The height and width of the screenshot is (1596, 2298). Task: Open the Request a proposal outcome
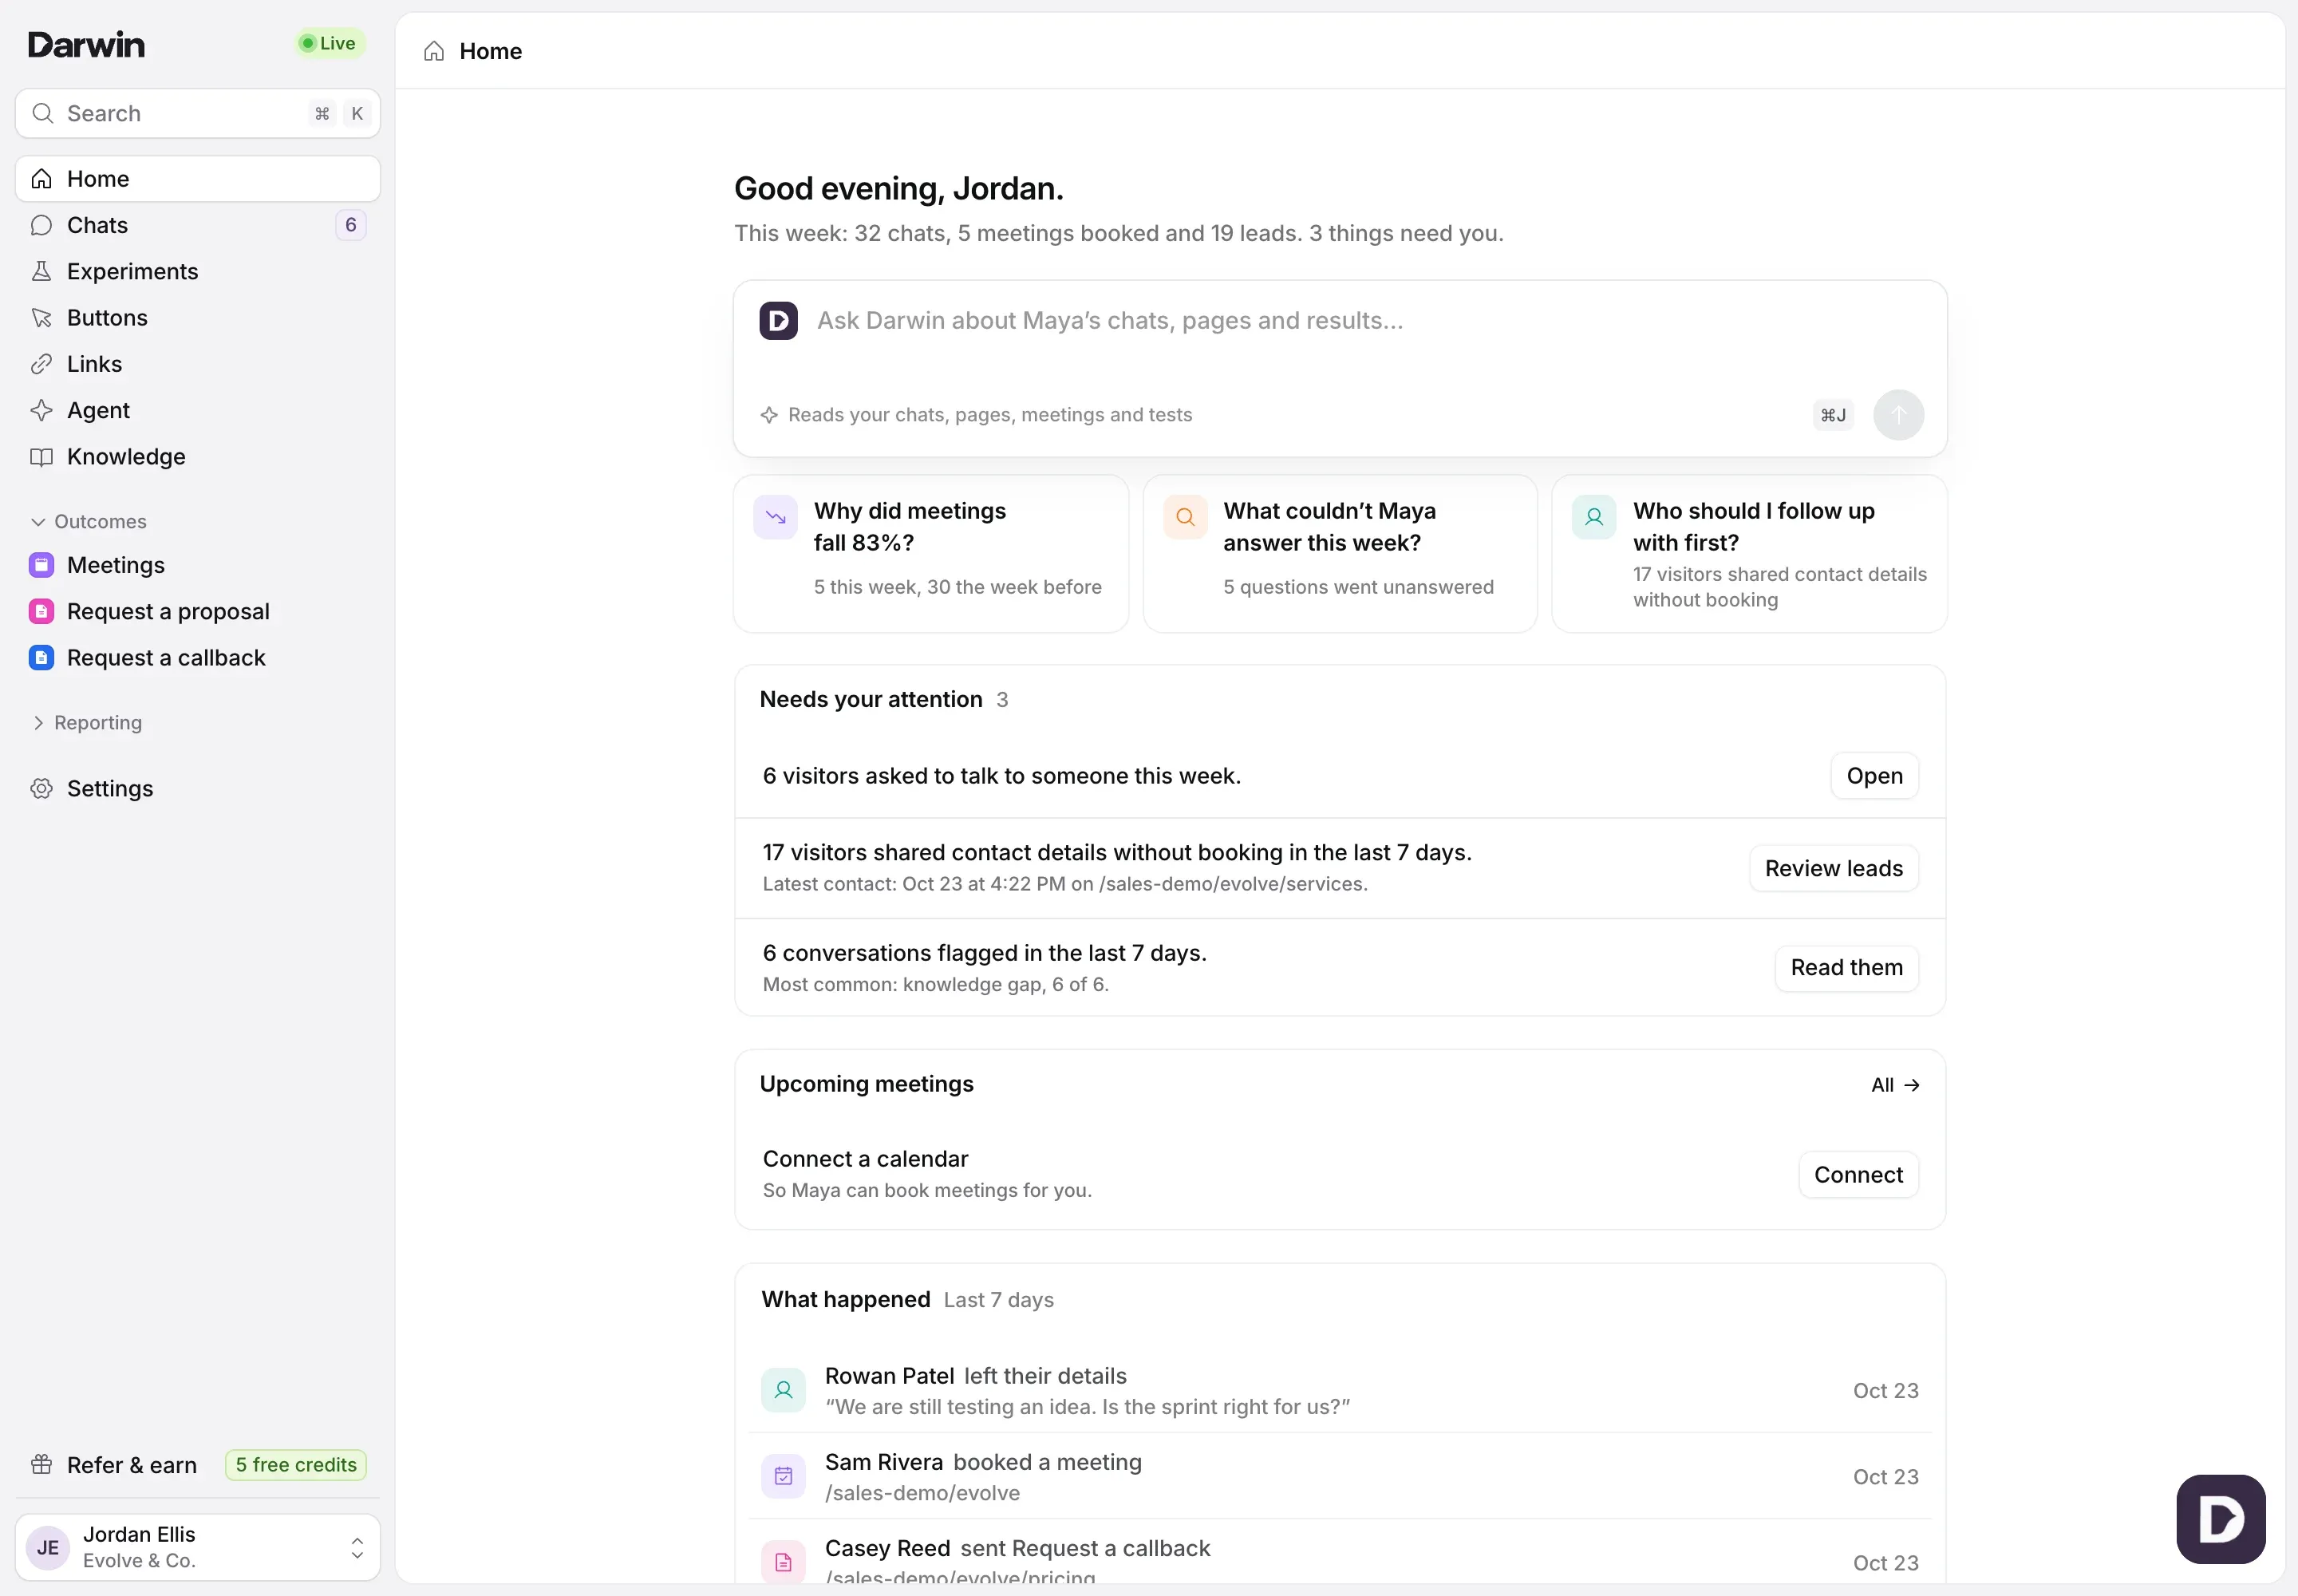coord(198,611)
